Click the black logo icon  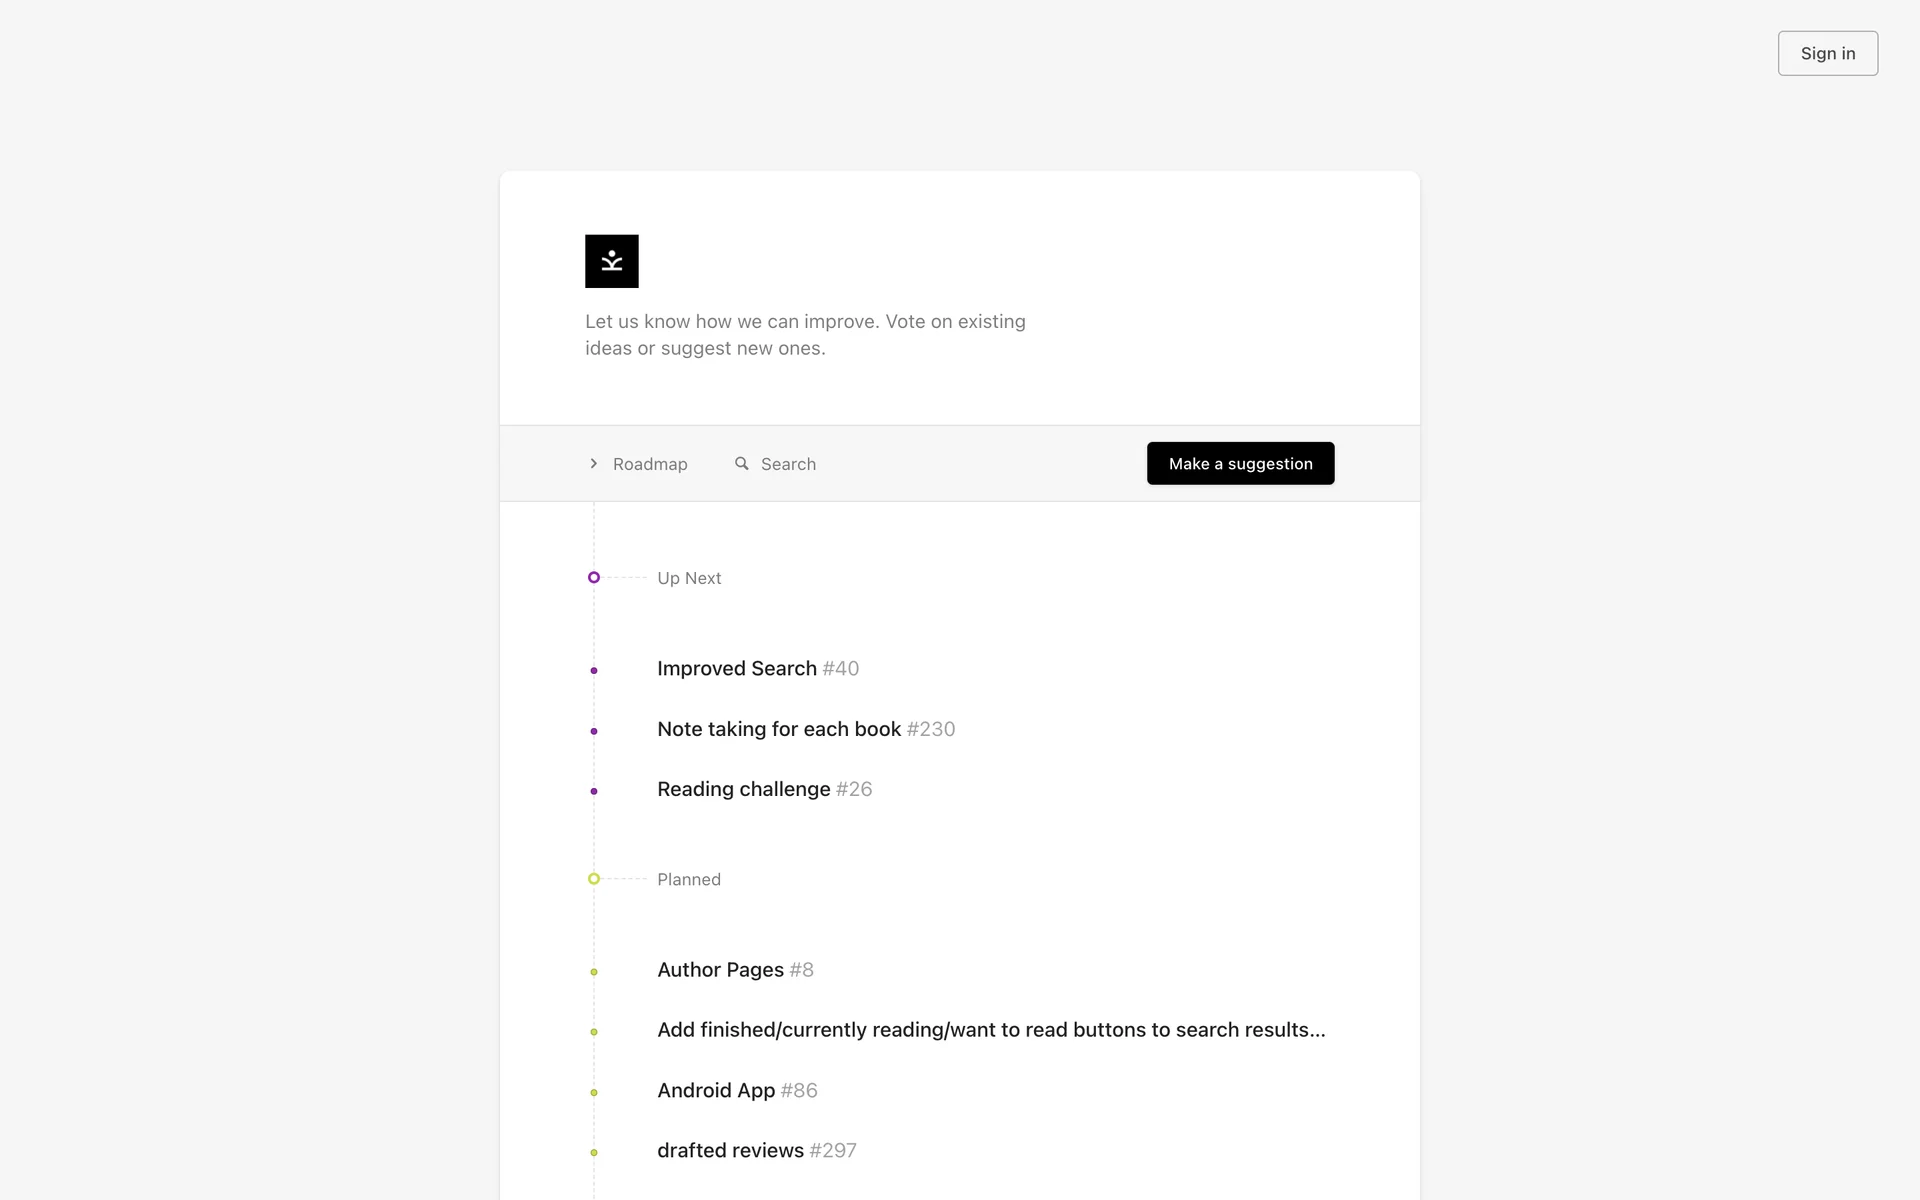[611, 261]
